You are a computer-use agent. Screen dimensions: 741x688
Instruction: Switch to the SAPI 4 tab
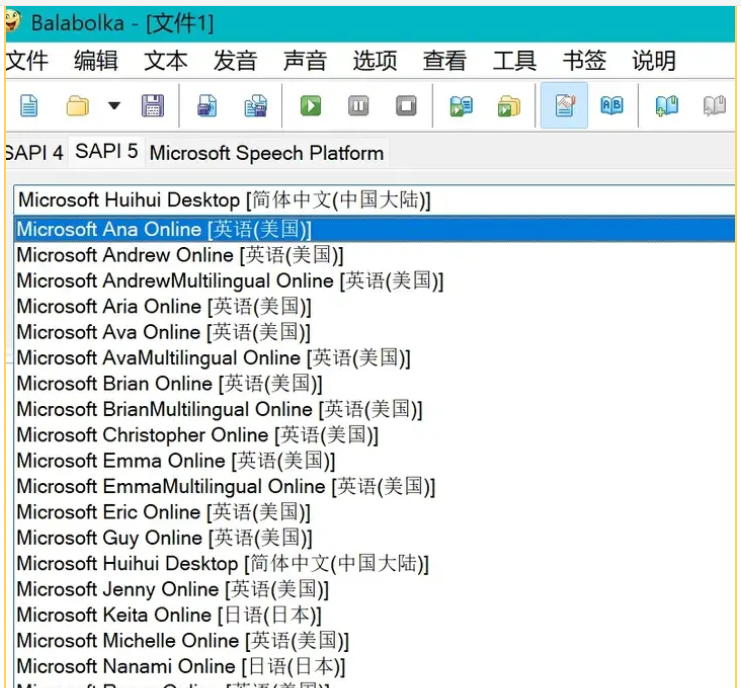point(34,153)
